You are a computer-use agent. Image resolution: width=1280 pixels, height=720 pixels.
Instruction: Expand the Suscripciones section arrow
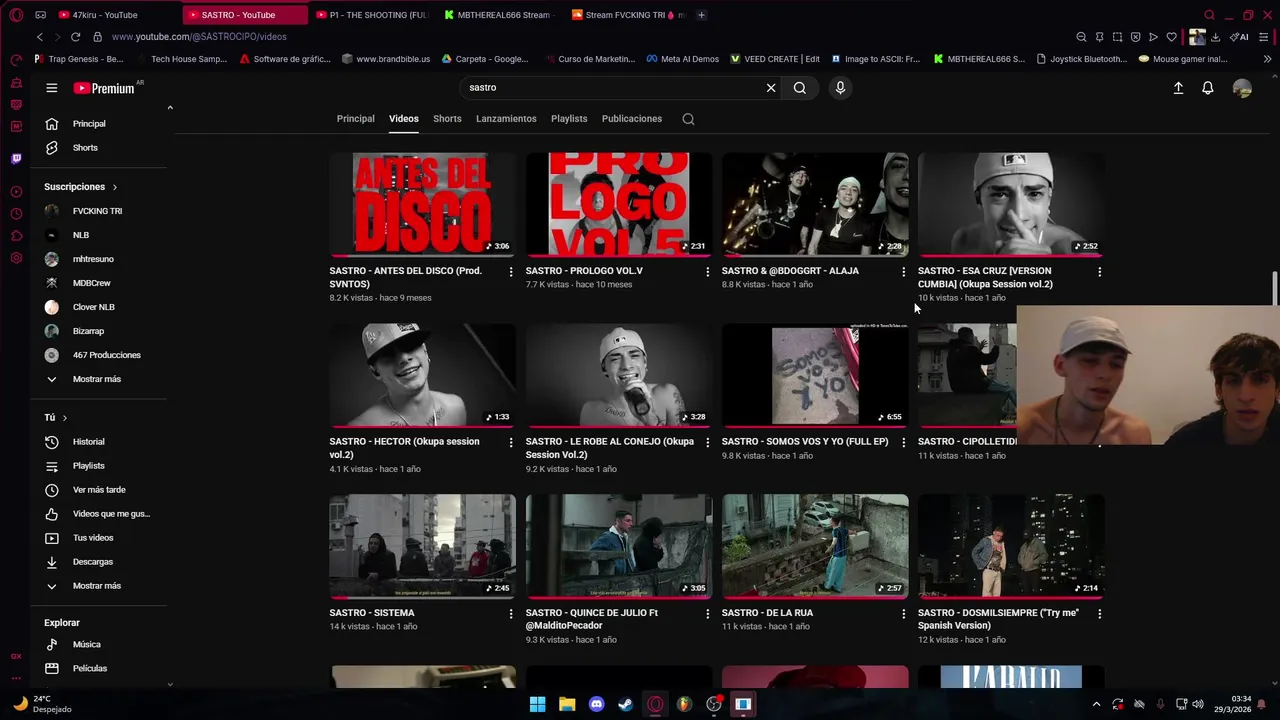coord(114,187)
